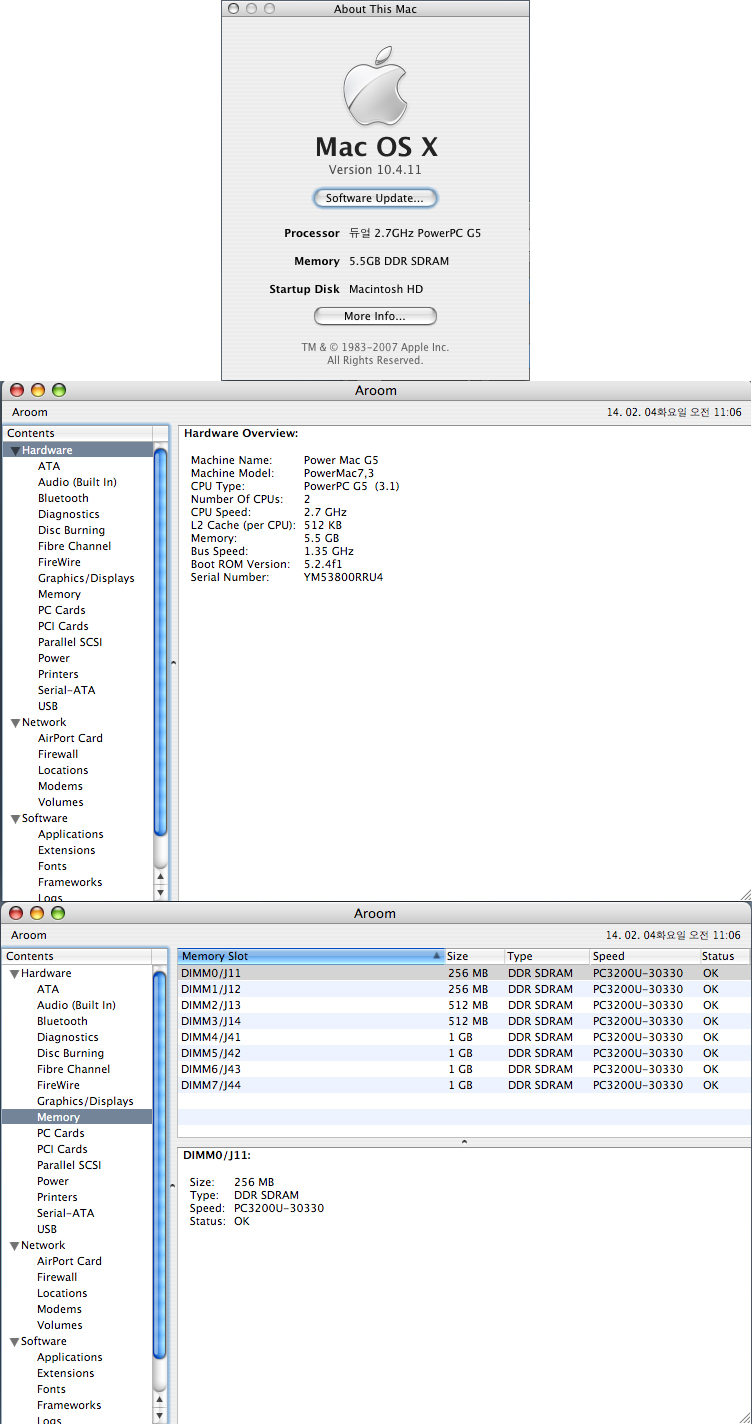Collapse Software section in the memory slots window
The height and width of the screenshot is (1424, 752).
[x=15, y=1342]
